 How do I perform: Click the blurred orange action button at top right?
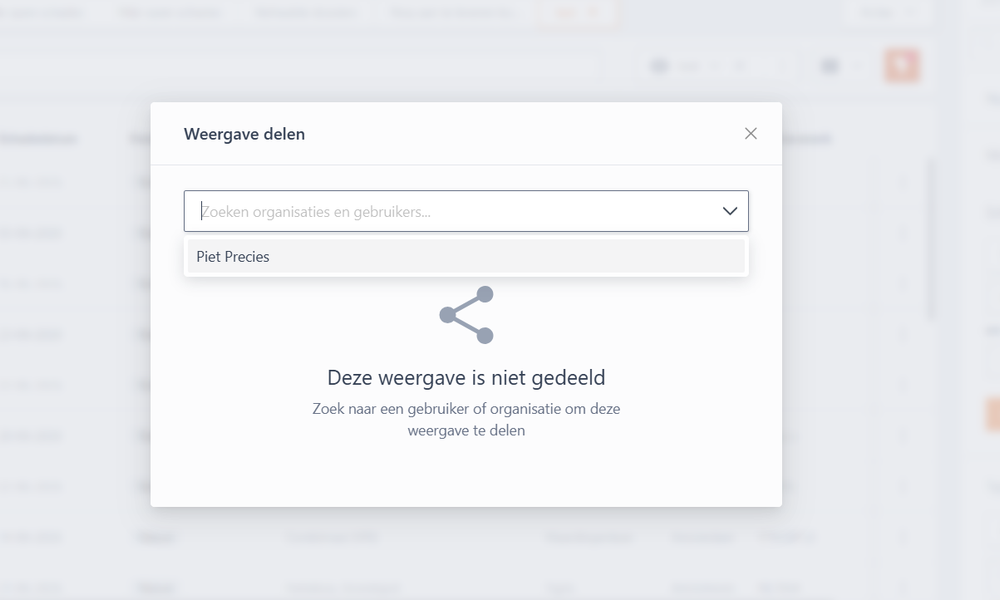click(902, 65)
